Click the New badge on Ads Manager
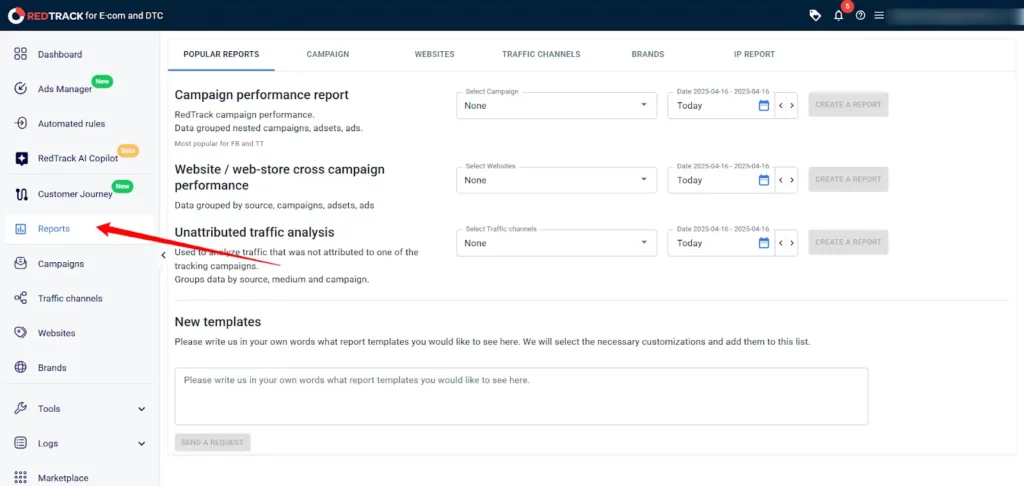Image resolution: width=1024 pixels, height=486 pixels. coord(102,82)
